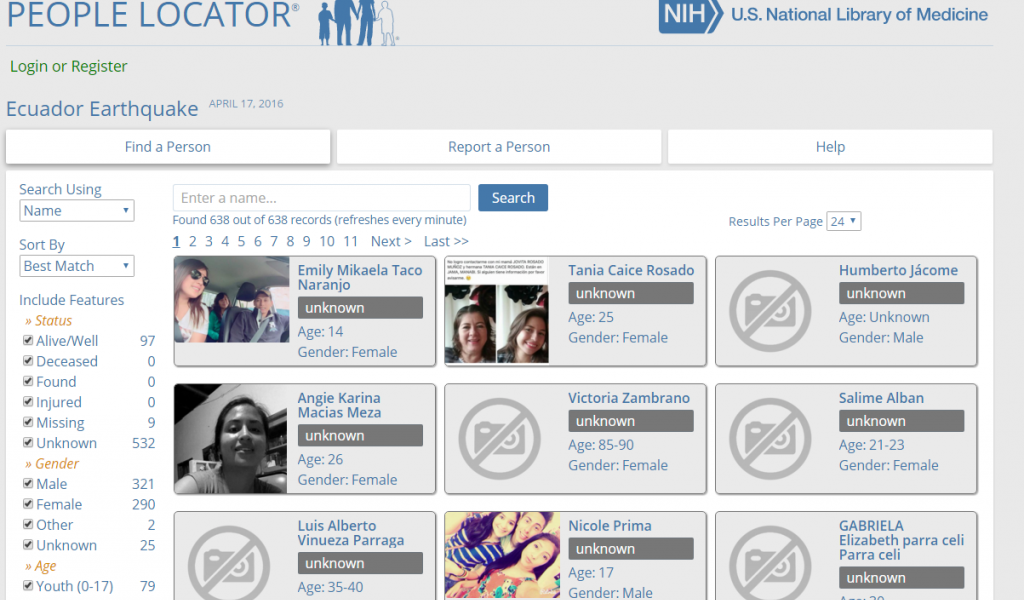This screenshot has height=600, width=1024.
Task: Toggle the Missing status checkbox
Action: pyautogui.click(x=28, y=423)
